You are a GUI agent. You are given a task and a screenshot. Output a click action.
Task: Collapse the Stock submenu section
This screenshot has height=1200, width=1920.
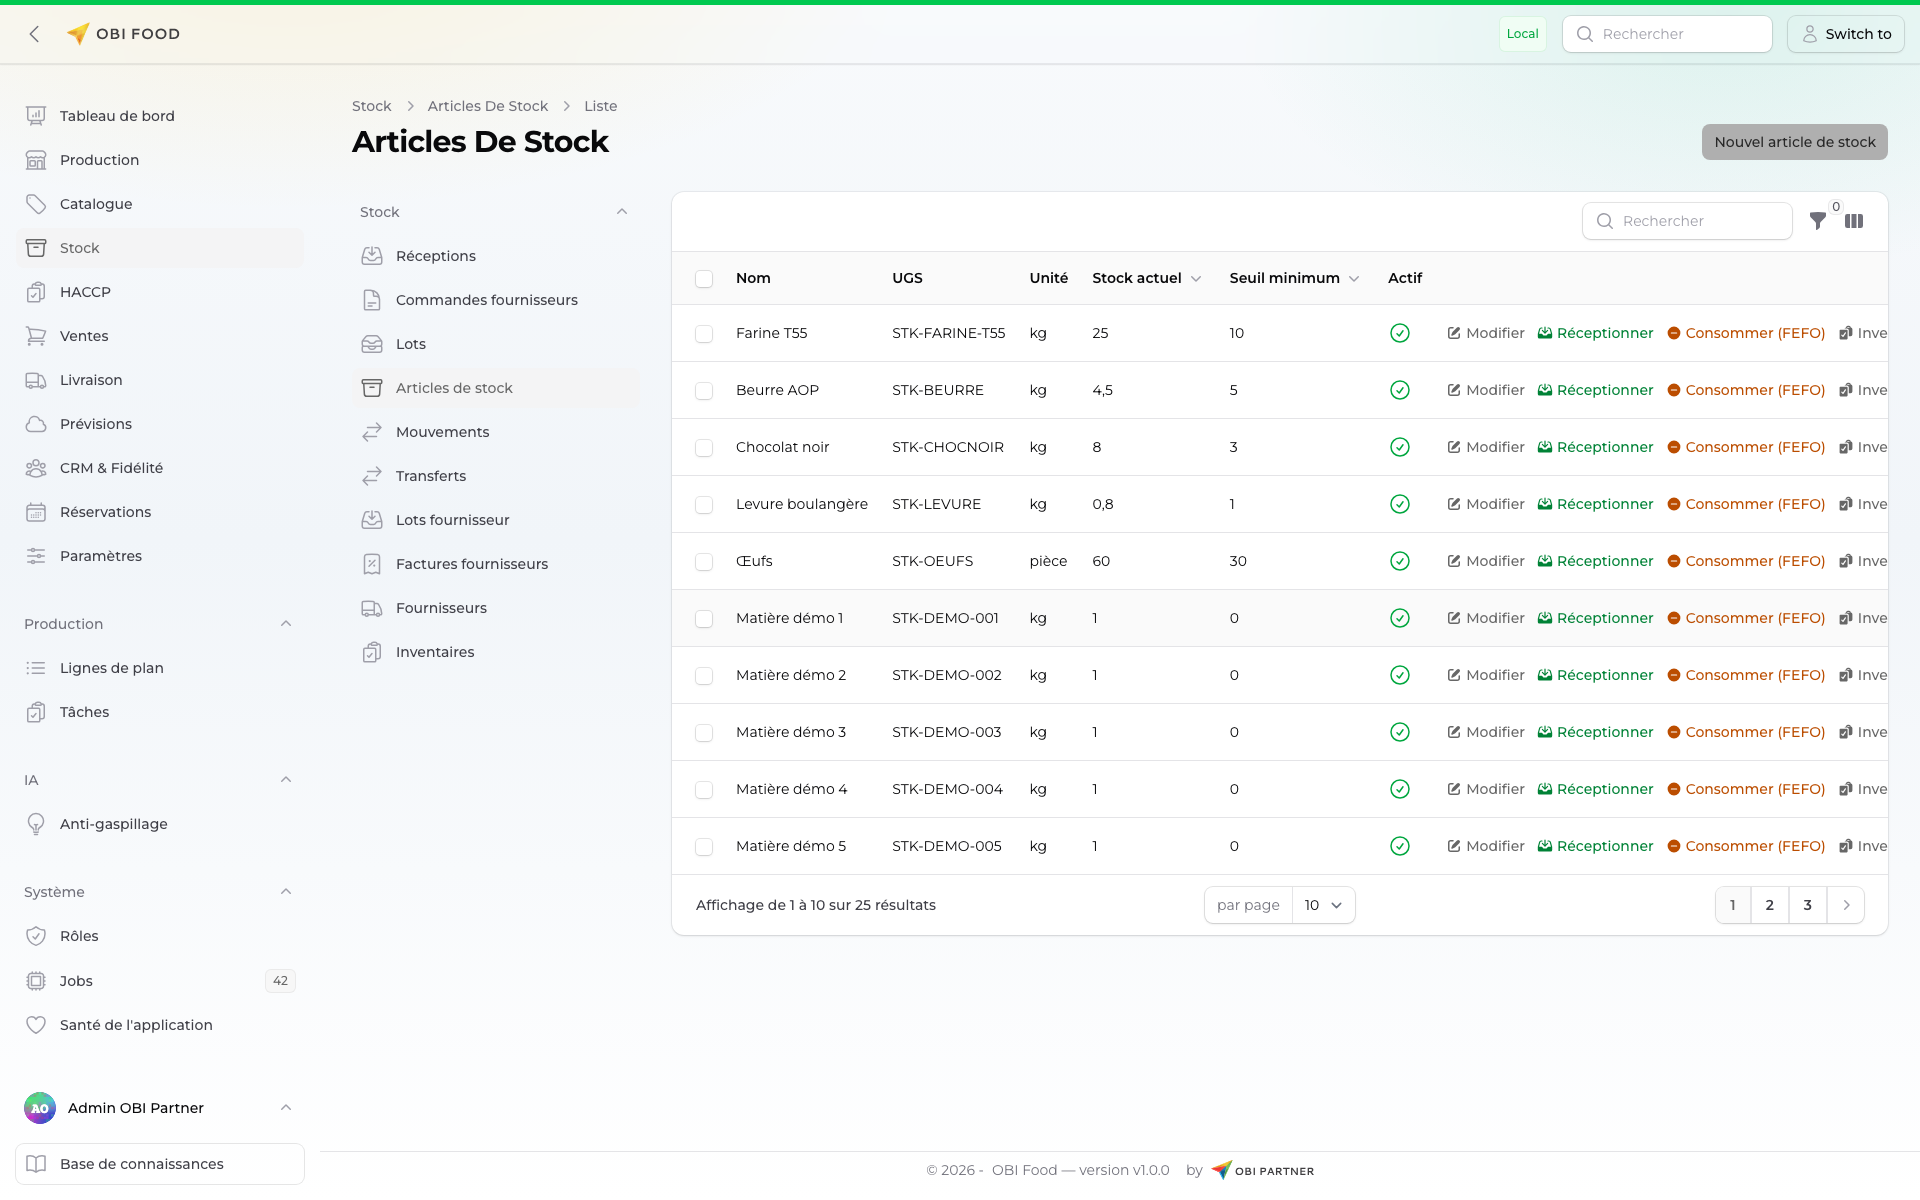pyautogui.click(x=622, y=212)
